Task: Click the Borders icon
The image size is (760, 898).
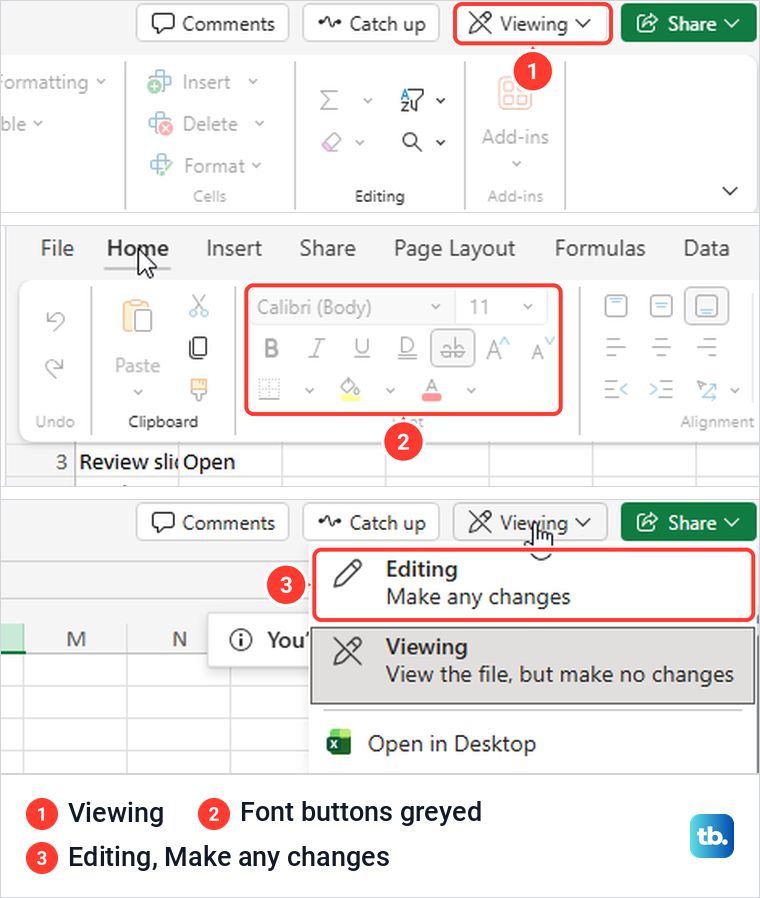Action: coord(269,389)
